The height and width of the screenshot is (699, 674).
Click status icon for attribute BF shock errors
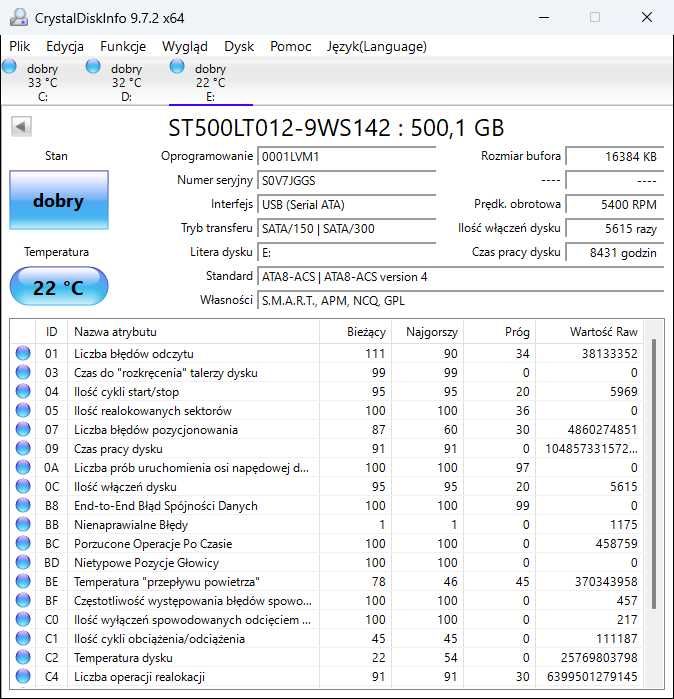(23, 600)
